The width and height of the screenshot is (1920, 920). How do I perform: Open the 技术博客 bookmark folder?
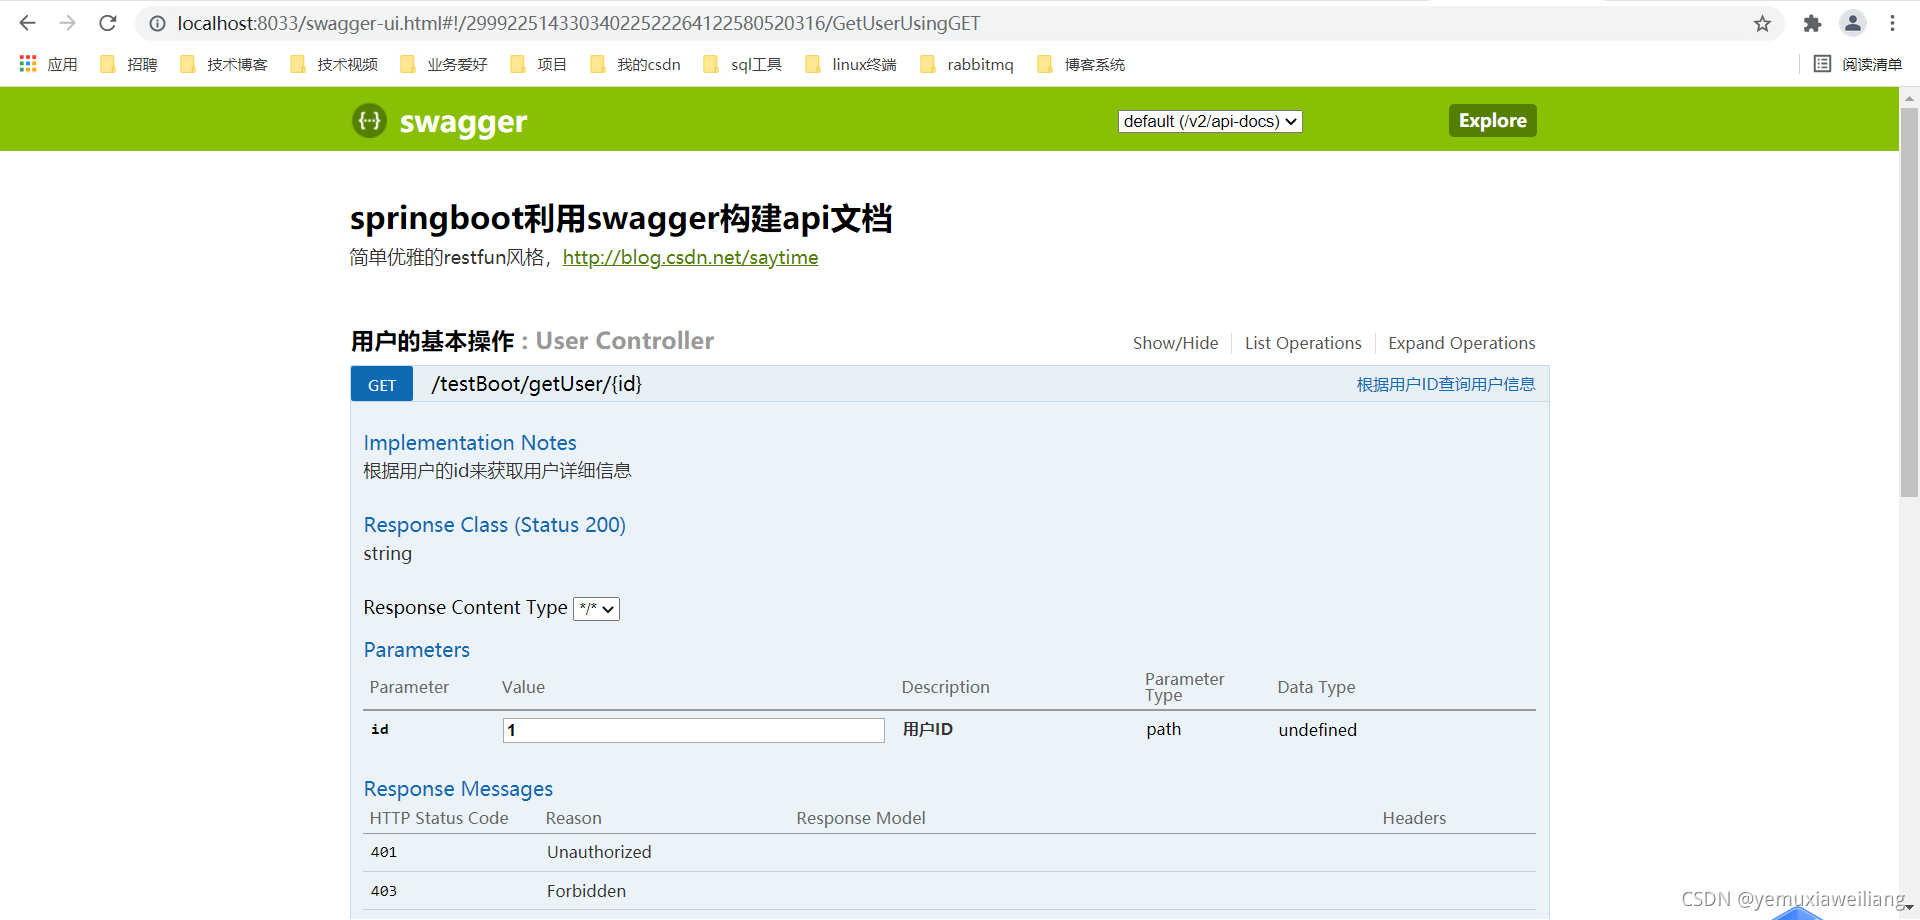coord(224,64)
